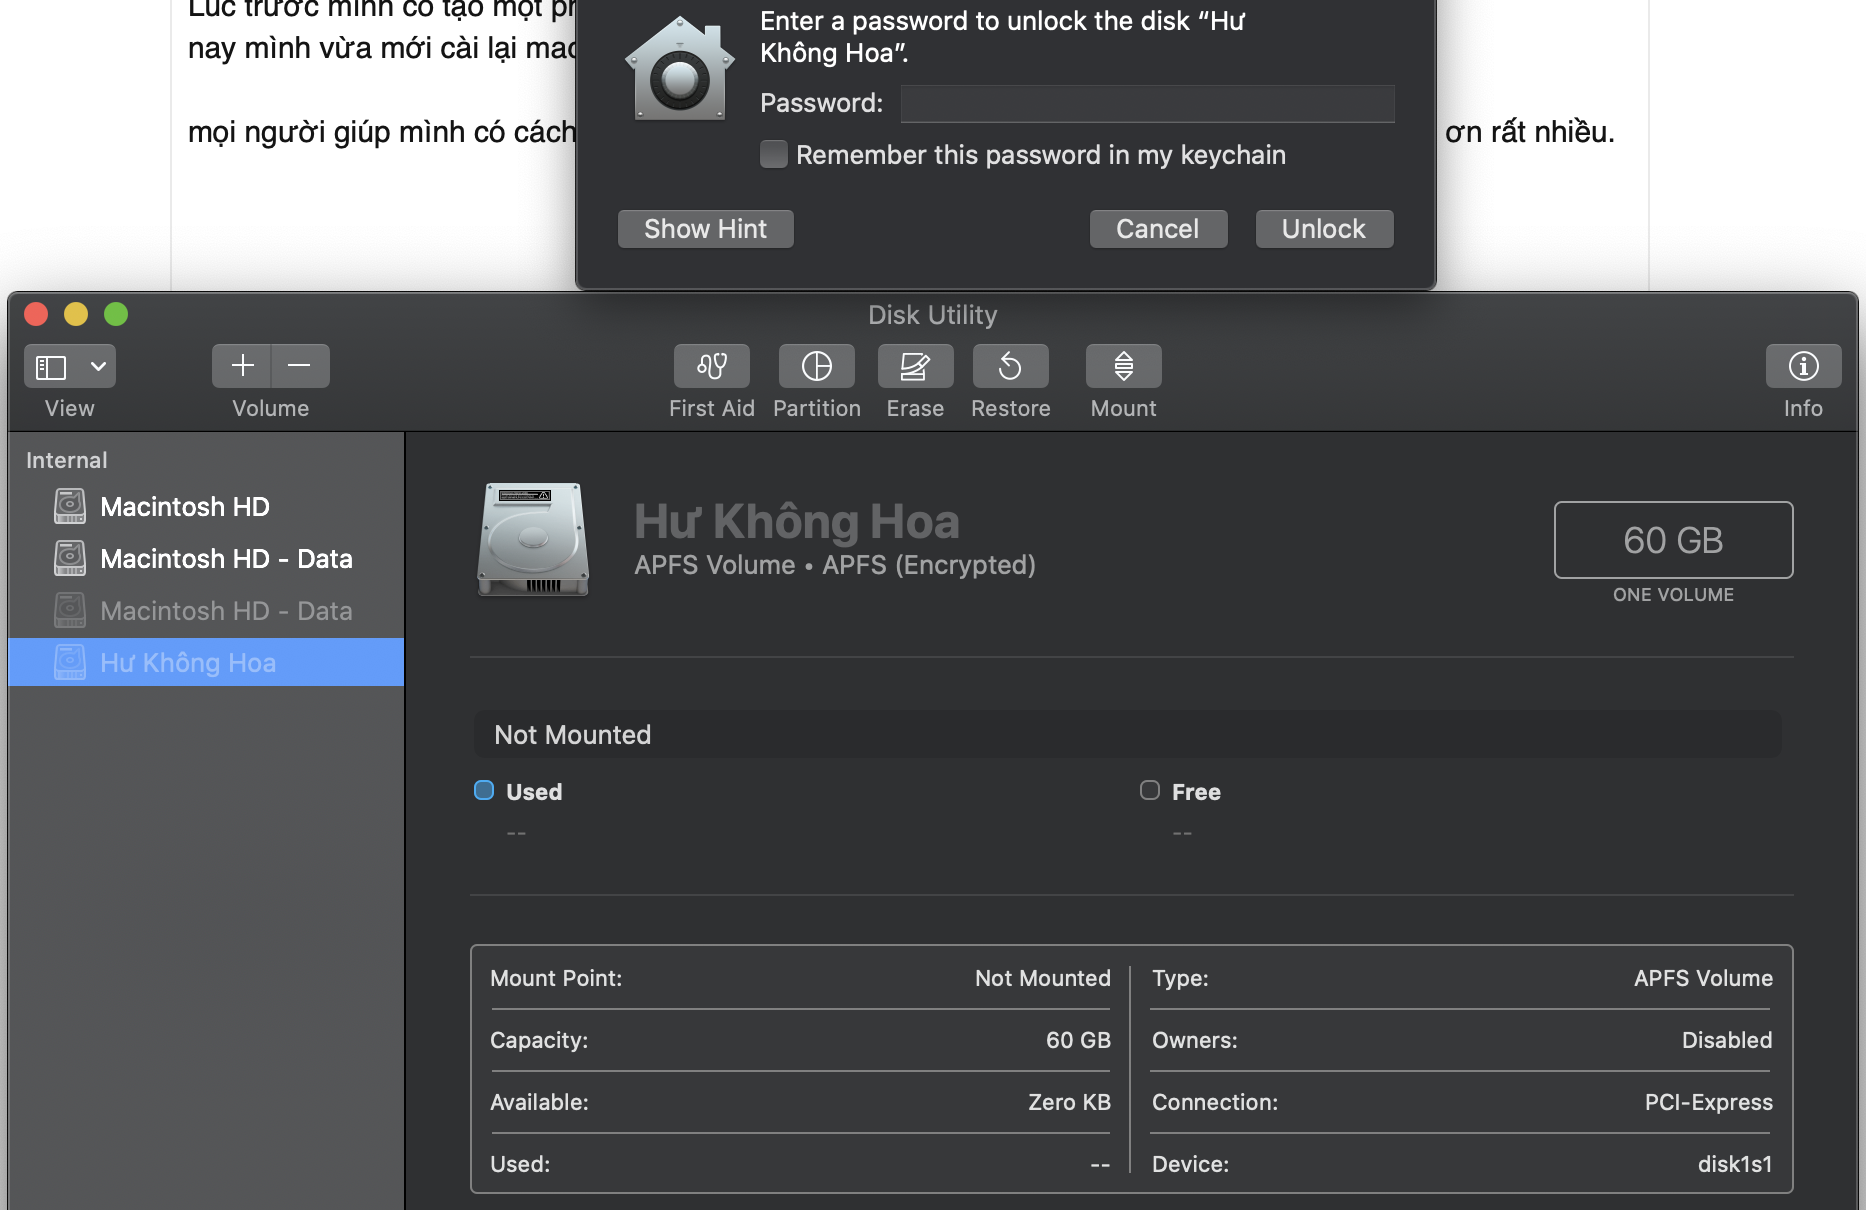Focus the Password input field
This screenshot has height=1210, width=1866.
1147,103
